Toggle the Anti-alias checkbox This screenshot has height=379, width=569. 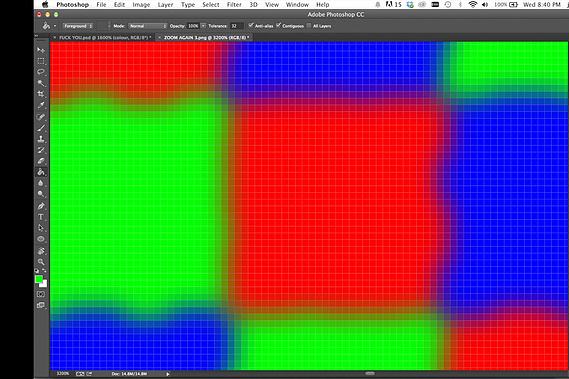pos(251,25)
